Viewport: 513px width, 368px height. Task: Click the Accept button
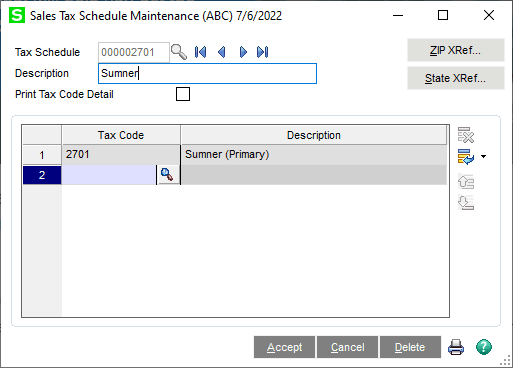click(284, 347)
